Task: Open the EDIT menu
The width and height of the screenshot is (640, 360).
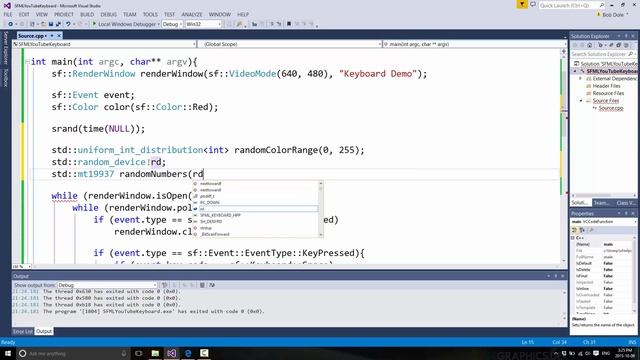Action: 24,14
